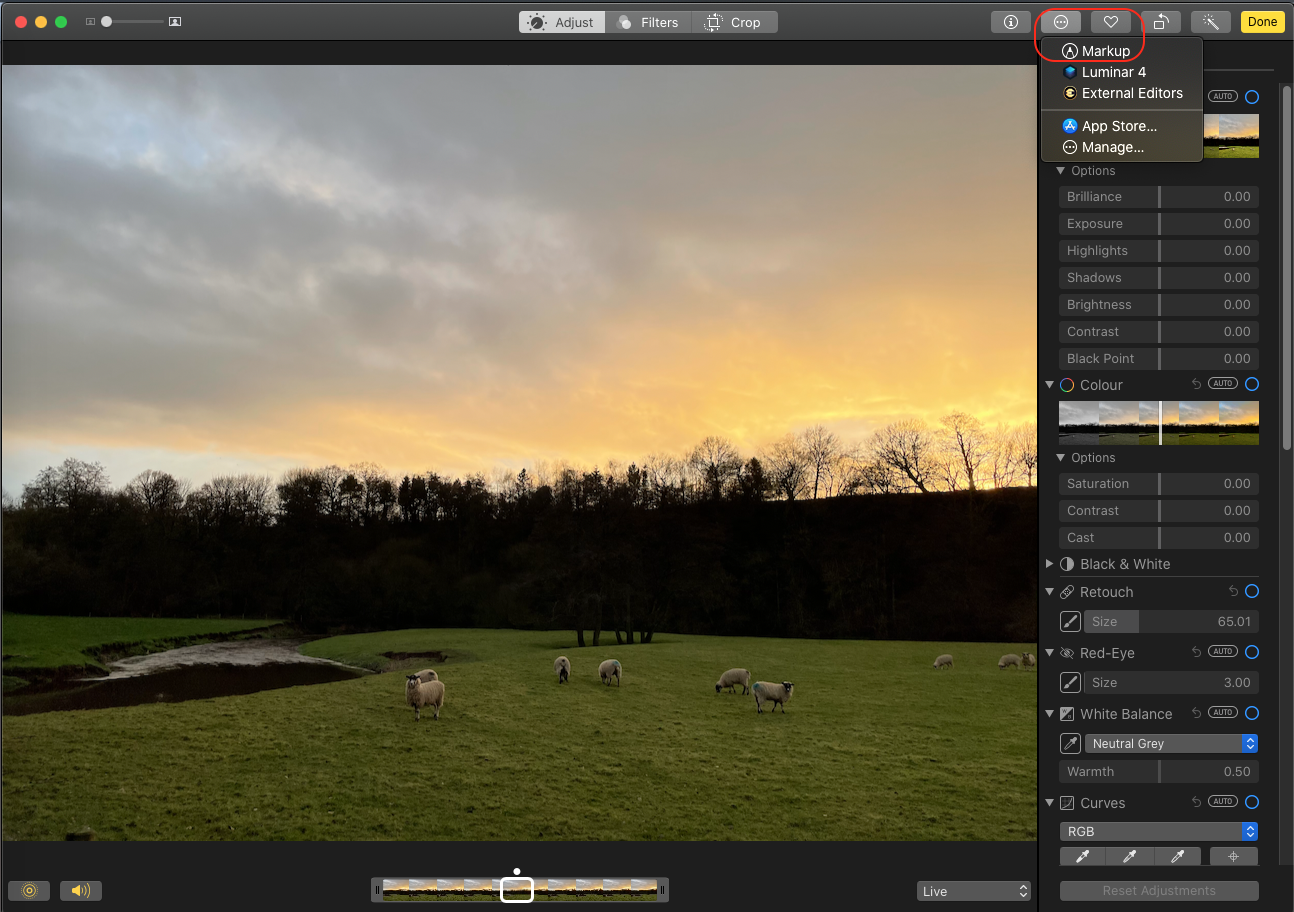Viewport: 1294px width, 912px height.
Task: Open the photo info panel
Action: [1010, 21]
